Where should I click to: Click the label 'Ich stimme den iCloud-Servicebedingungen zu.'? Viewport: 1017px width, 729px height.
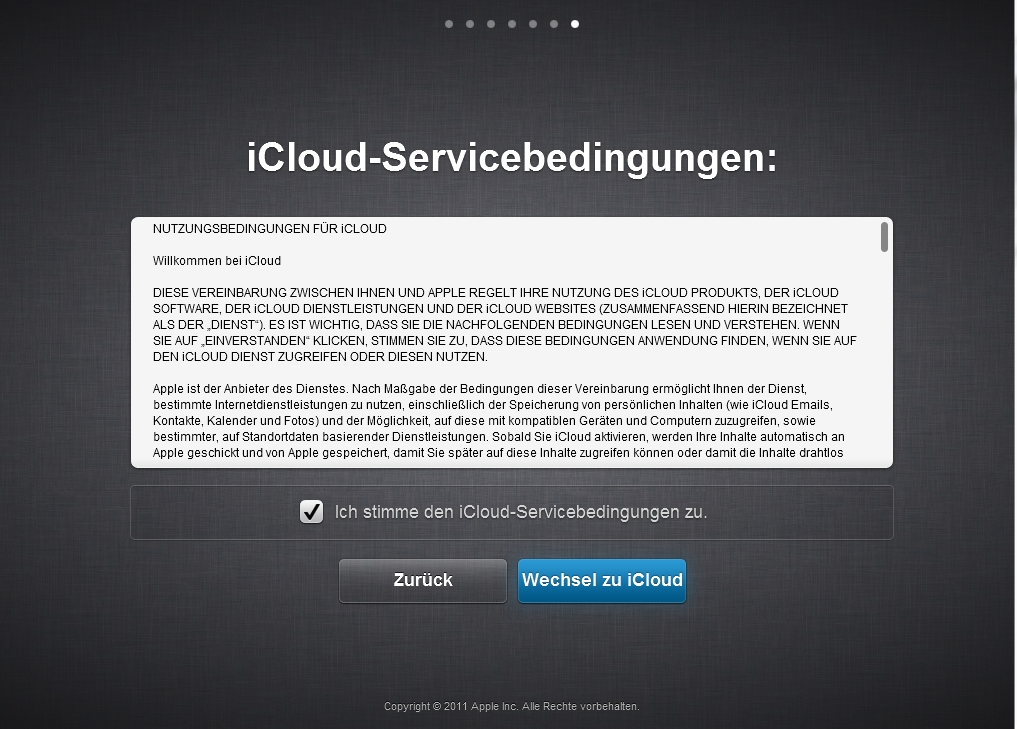[x=521, y=512]
